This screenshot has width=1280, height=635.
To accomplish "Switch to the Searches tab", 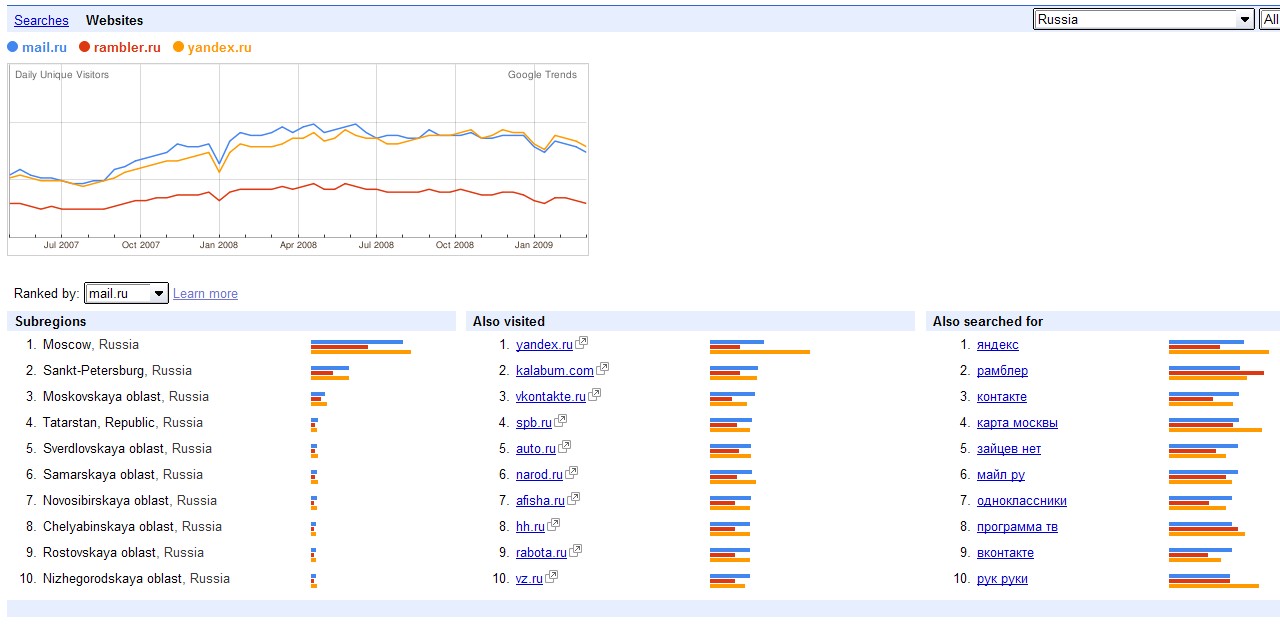I will click(41, 20).
